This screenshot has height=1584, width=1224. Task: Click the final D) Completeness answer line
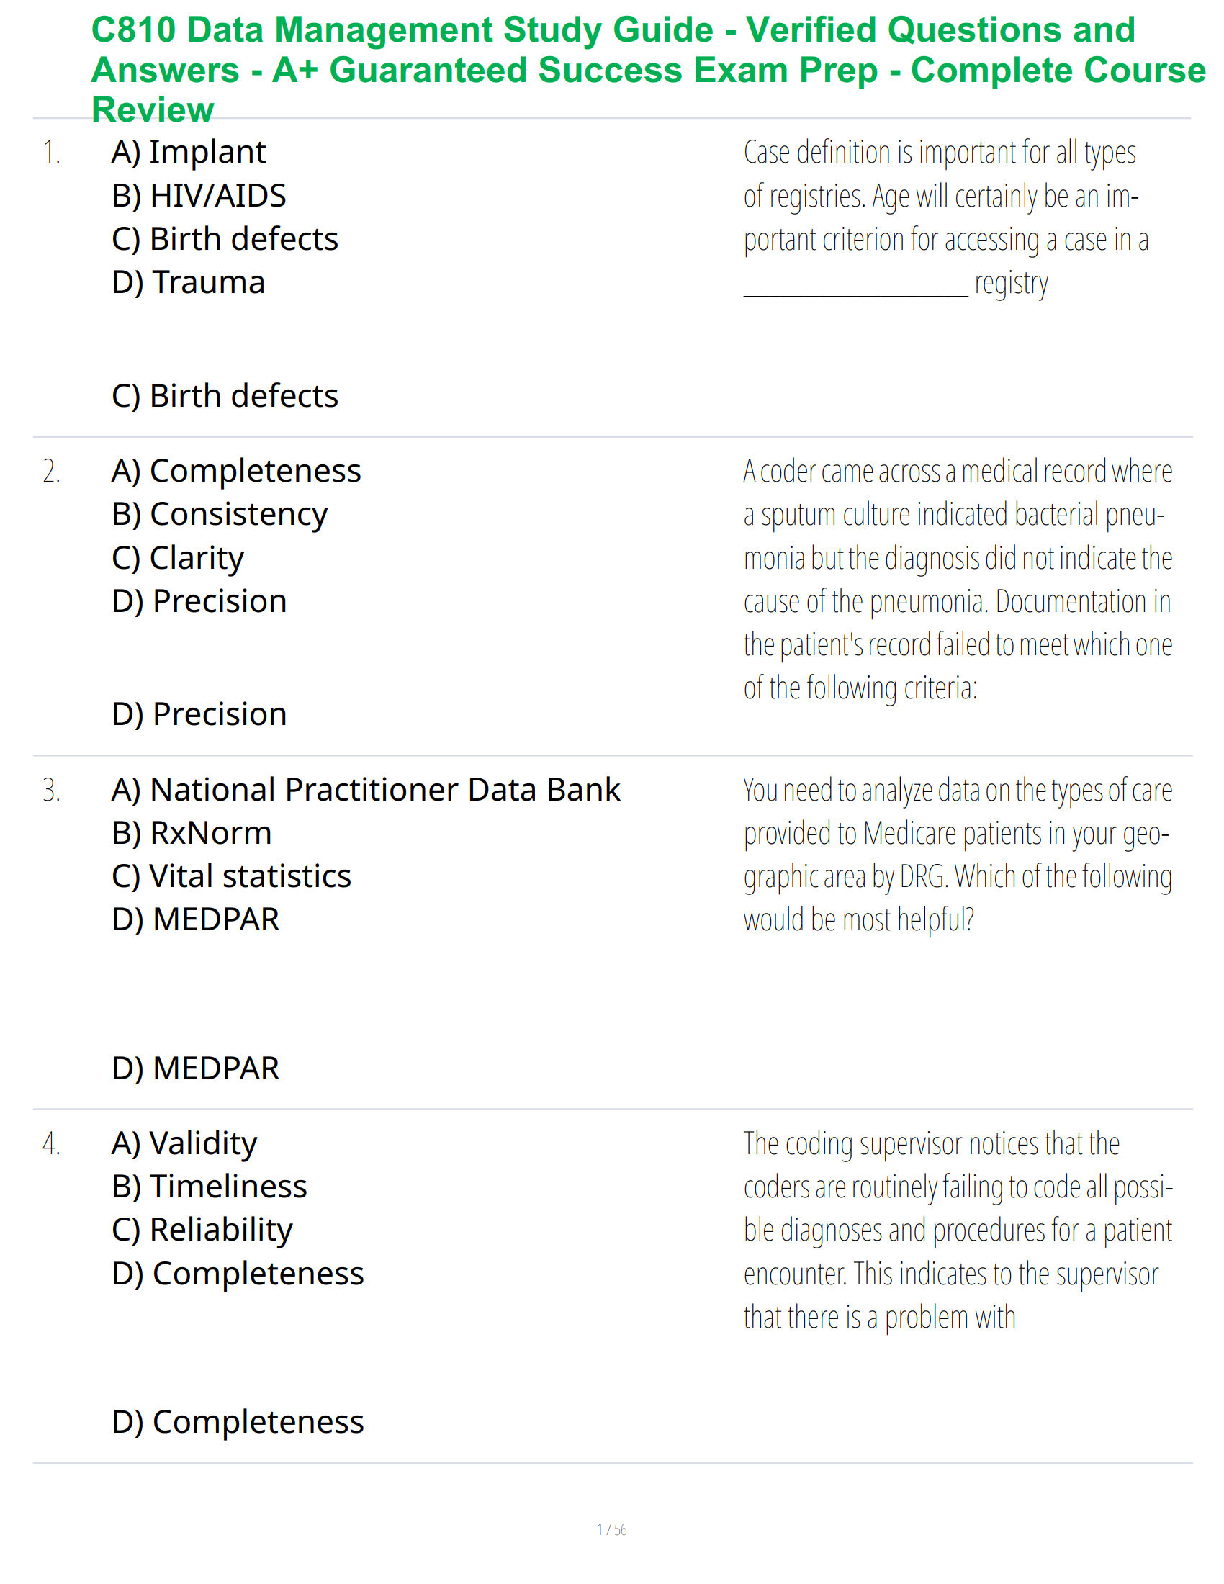238,1422
